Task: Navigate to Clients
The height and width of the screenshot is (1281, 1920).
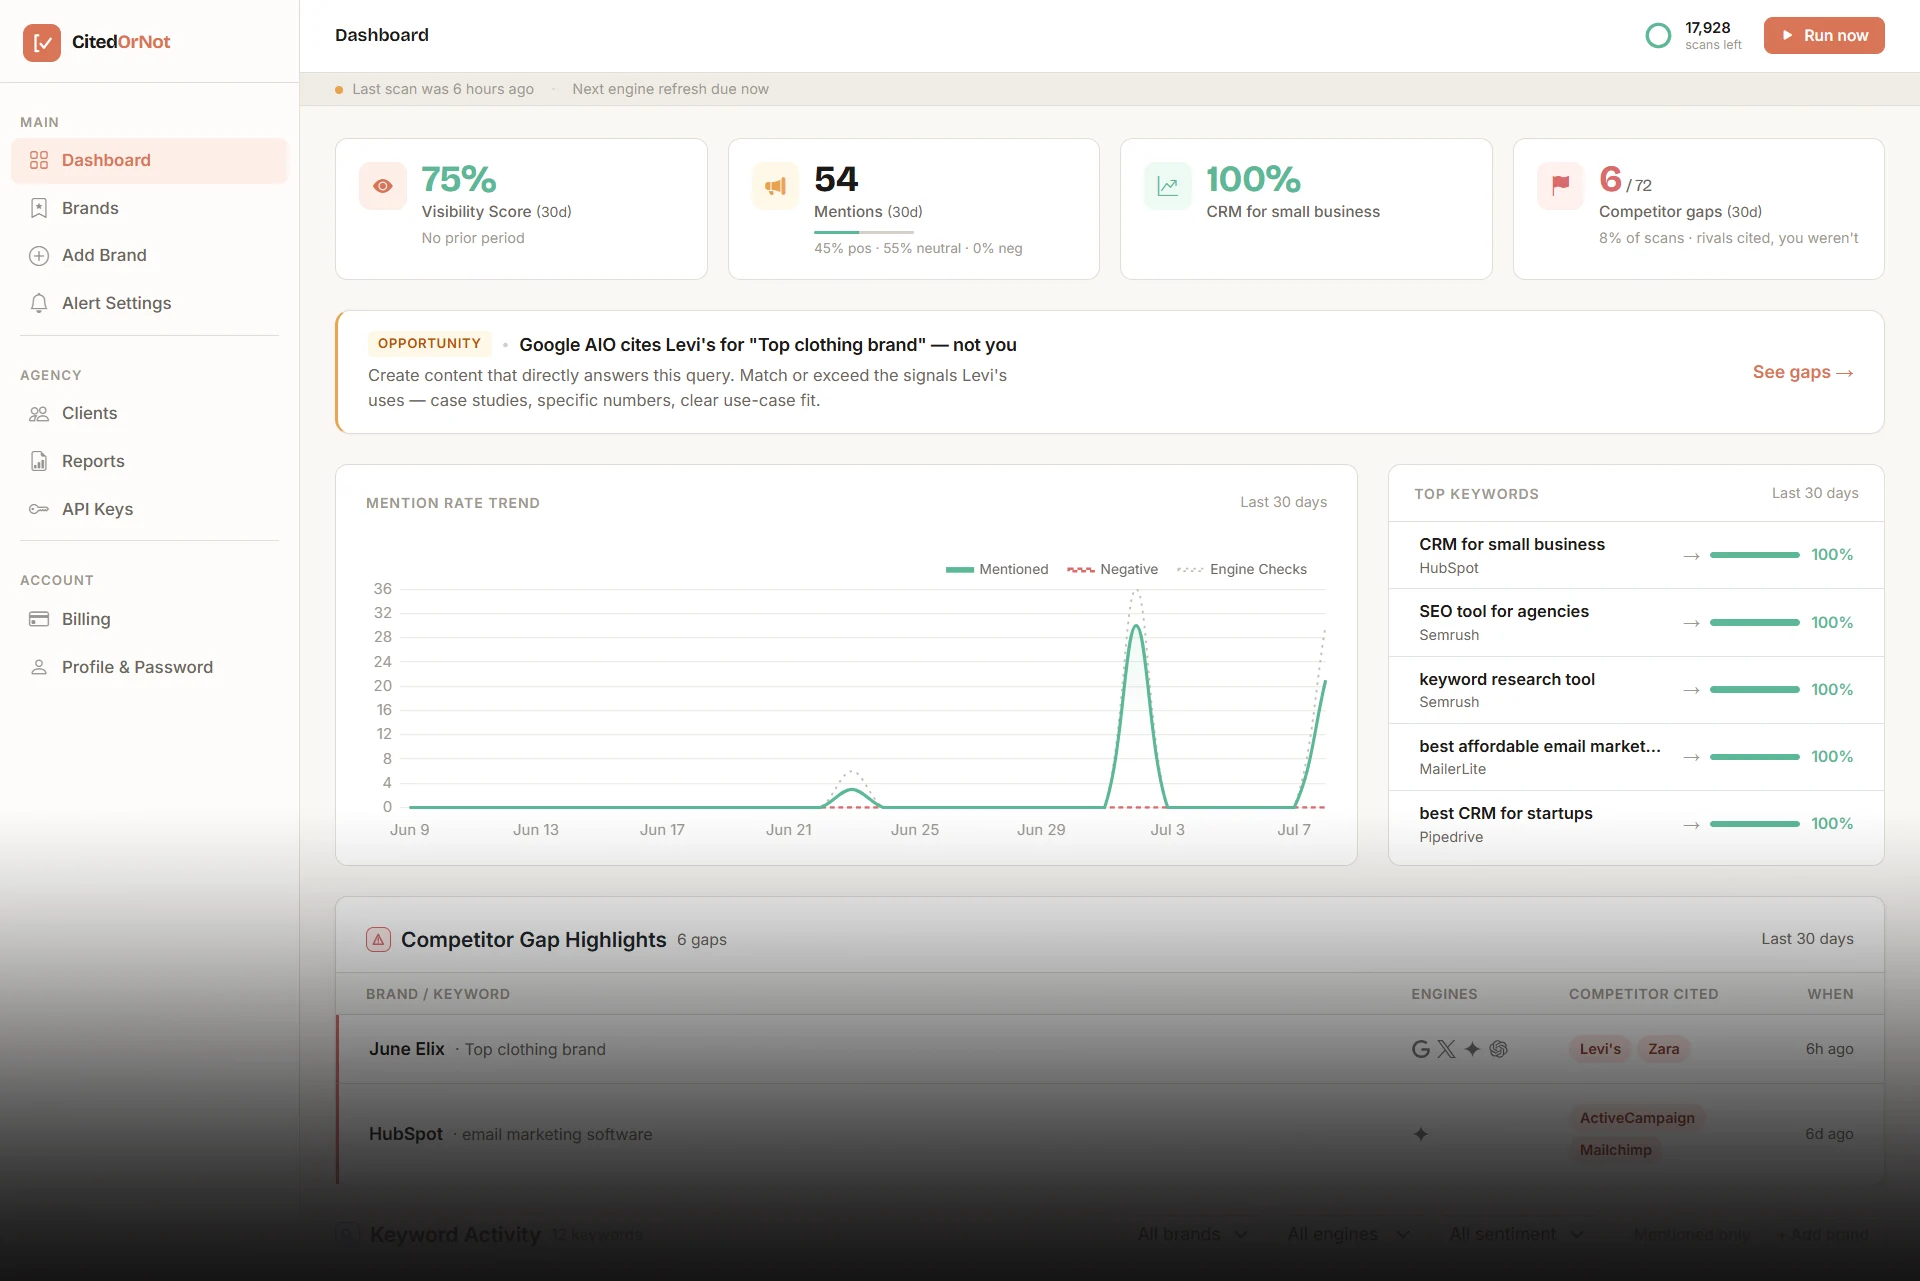Action: coord(149,413)
